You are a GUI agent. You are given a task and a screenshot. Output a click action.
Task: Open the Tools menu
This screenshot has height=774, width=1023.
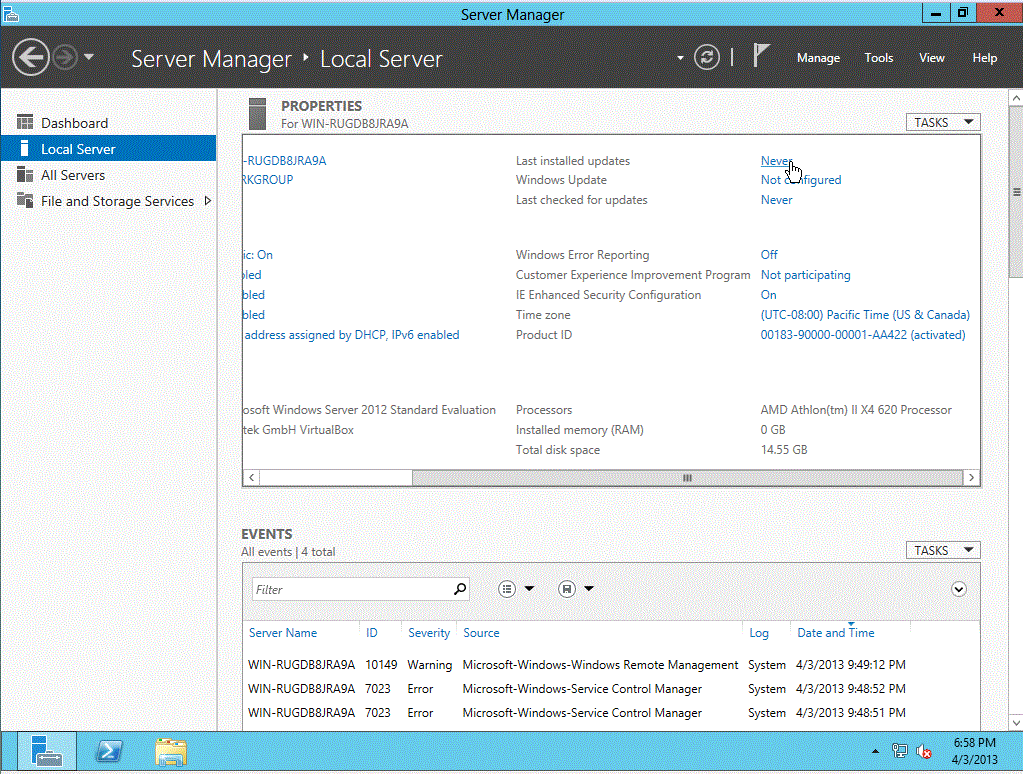pos(879,58)
